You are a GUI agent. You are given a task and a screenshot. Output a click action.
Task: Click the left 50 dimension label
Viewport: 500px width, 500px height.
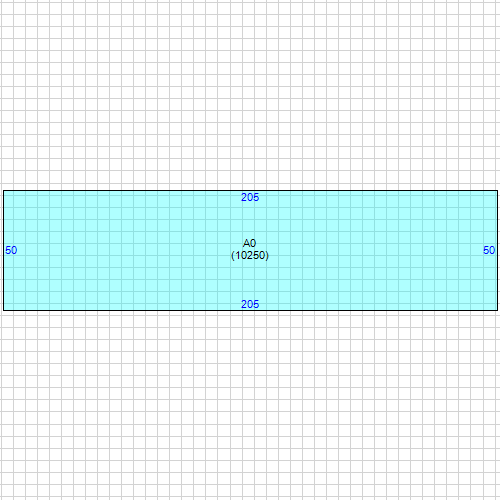click(x=11, y=250)
